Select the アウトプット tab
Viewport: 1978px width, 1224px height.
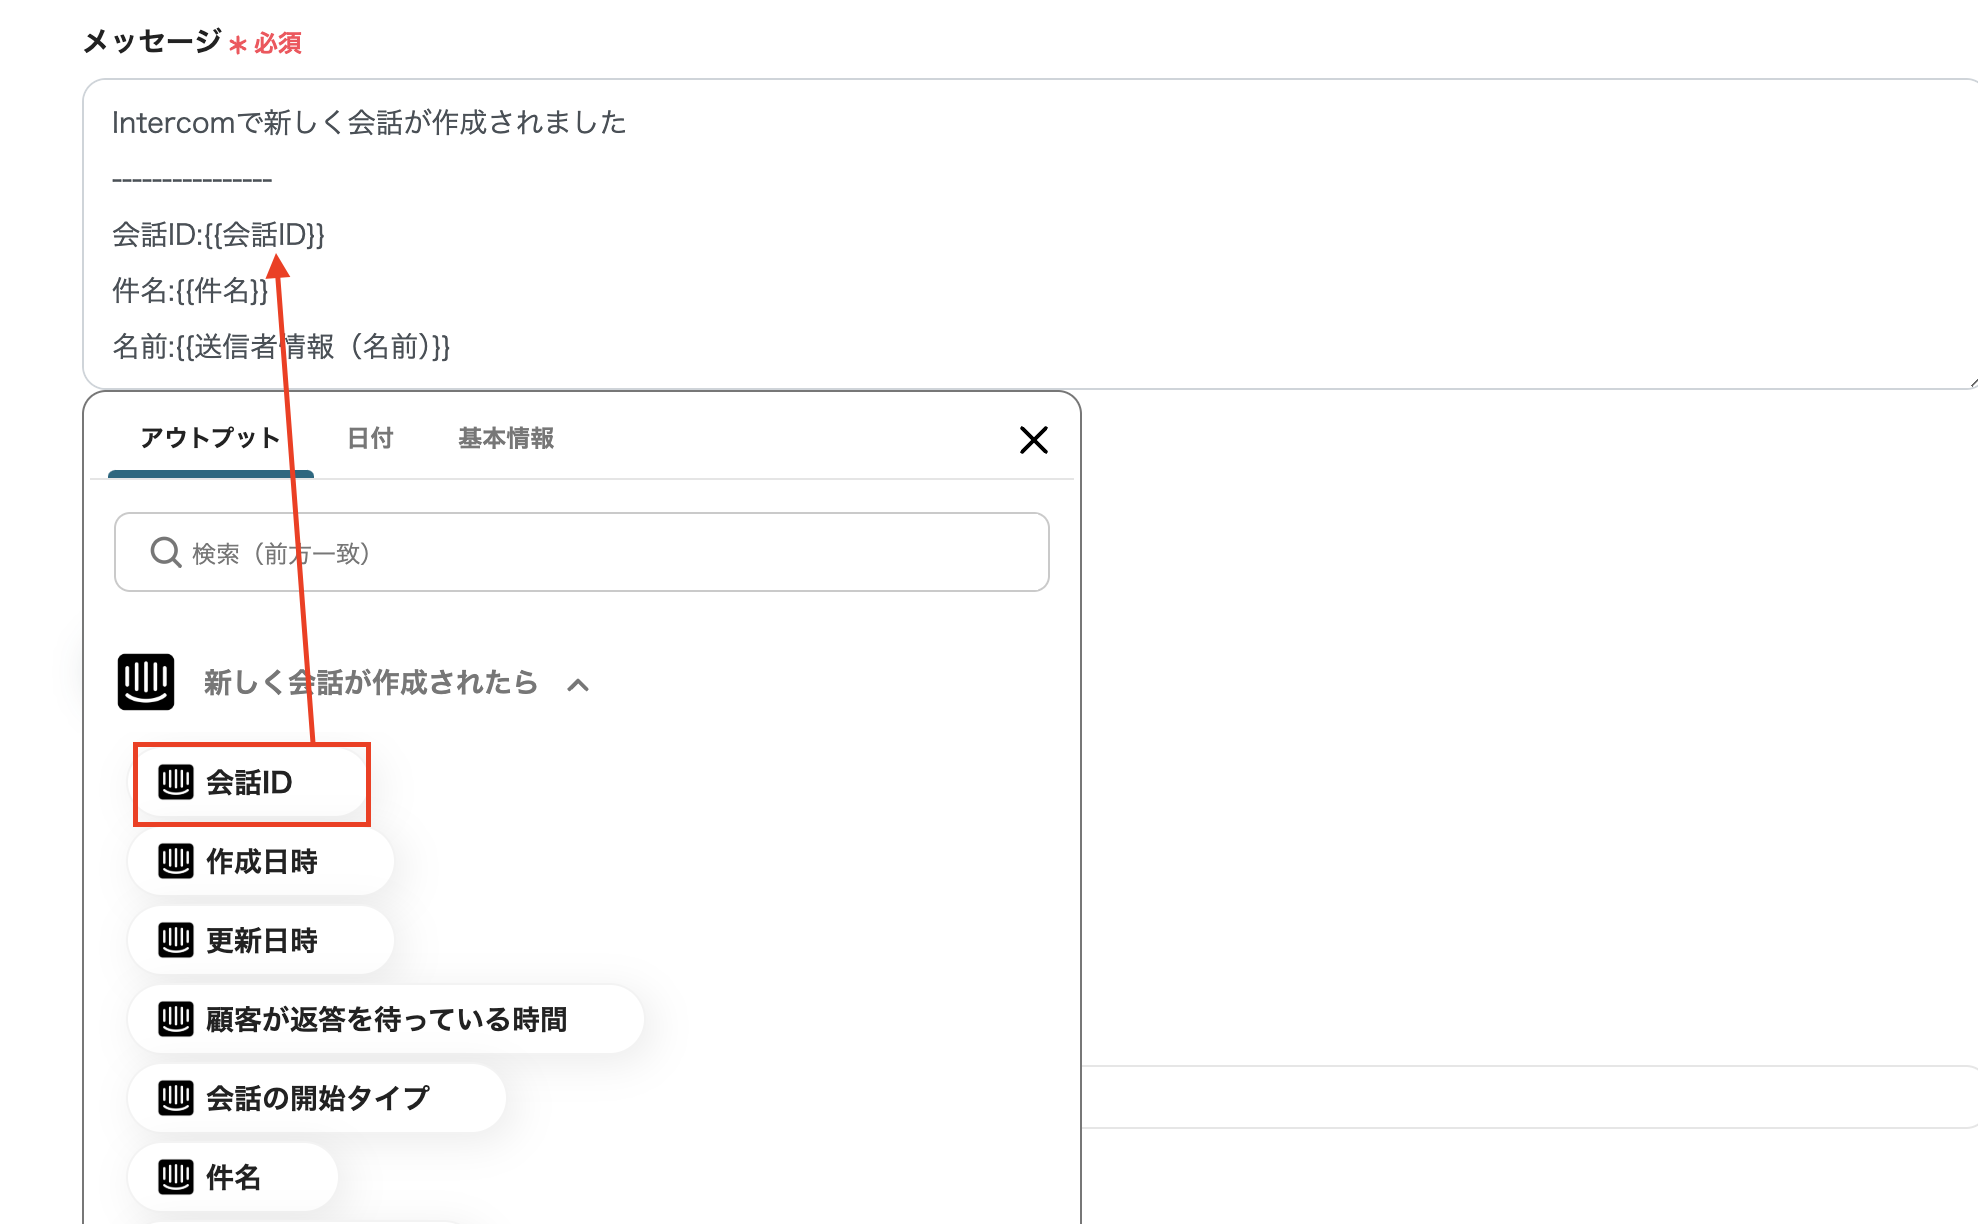pos(209,438)
